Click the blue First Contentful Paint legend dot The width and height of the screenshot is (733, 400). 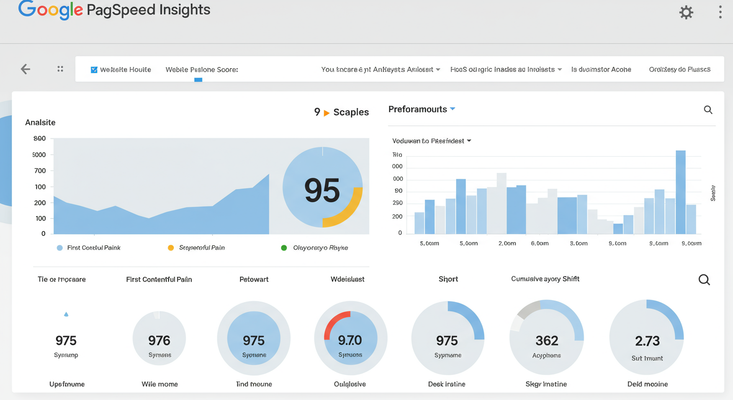click(59, 248)
